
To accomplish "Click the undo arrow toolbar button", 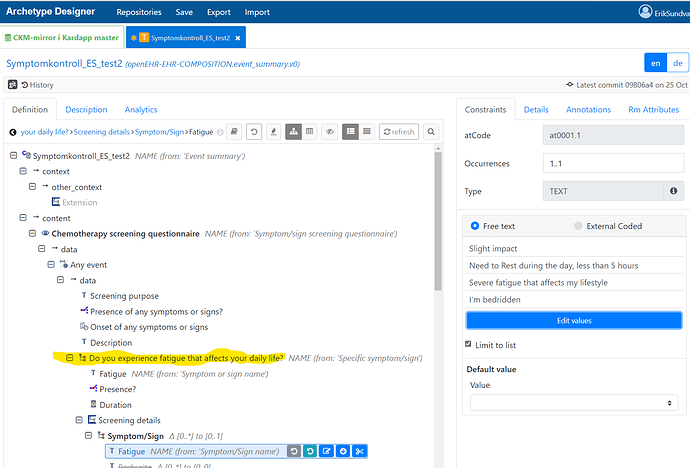I will (x=254, y=132).
